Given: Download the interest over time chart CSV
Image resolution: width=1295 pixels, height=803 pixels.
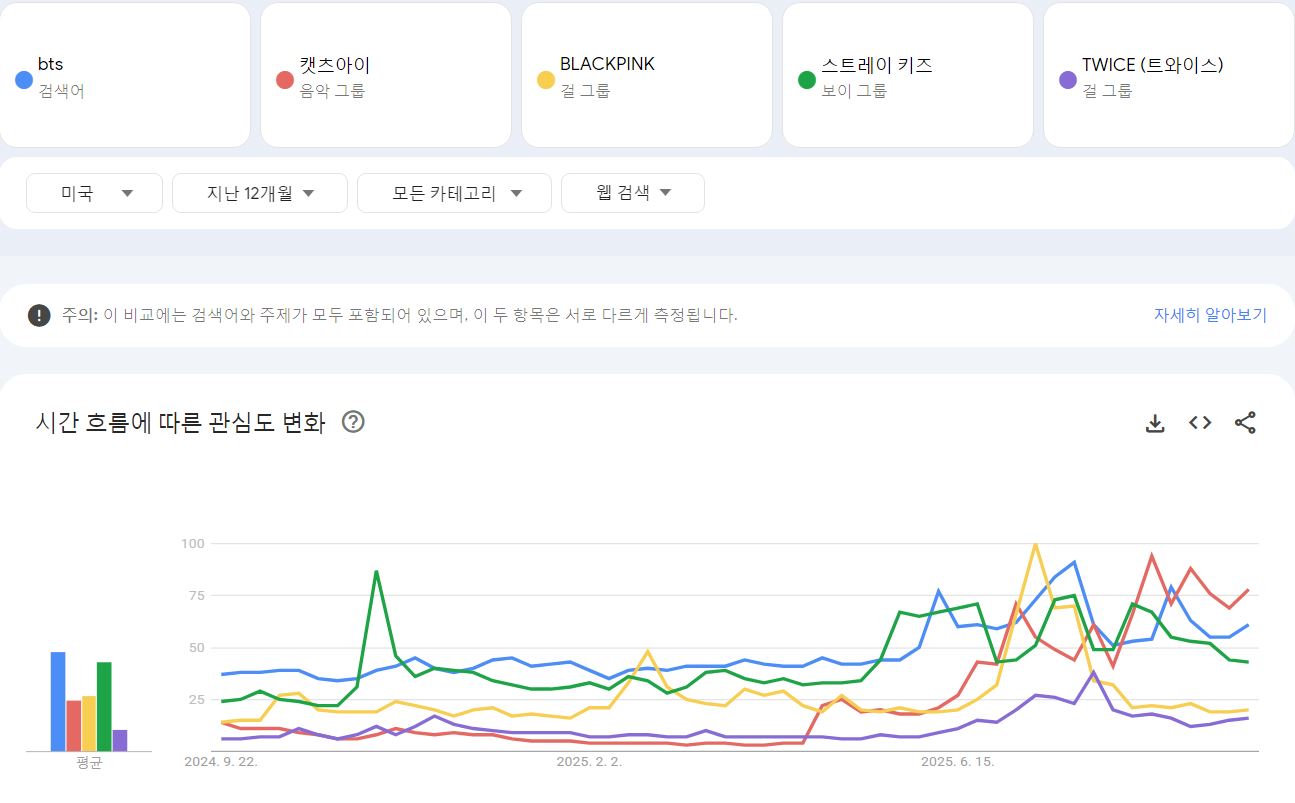Looking at the screenshot, I should click(x=1155, y=423).
